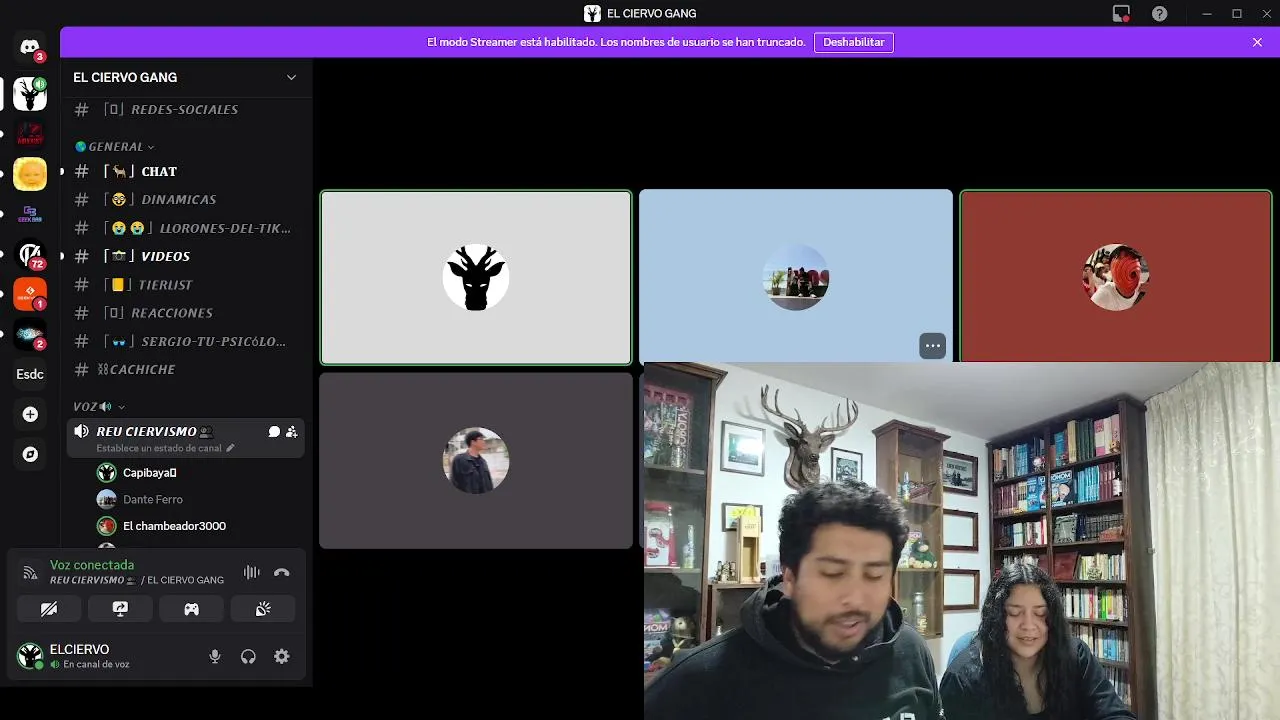Open the Geek Bar server icon
The width and height of the screenshot is (1280, 720).
(x=30, y=214)
